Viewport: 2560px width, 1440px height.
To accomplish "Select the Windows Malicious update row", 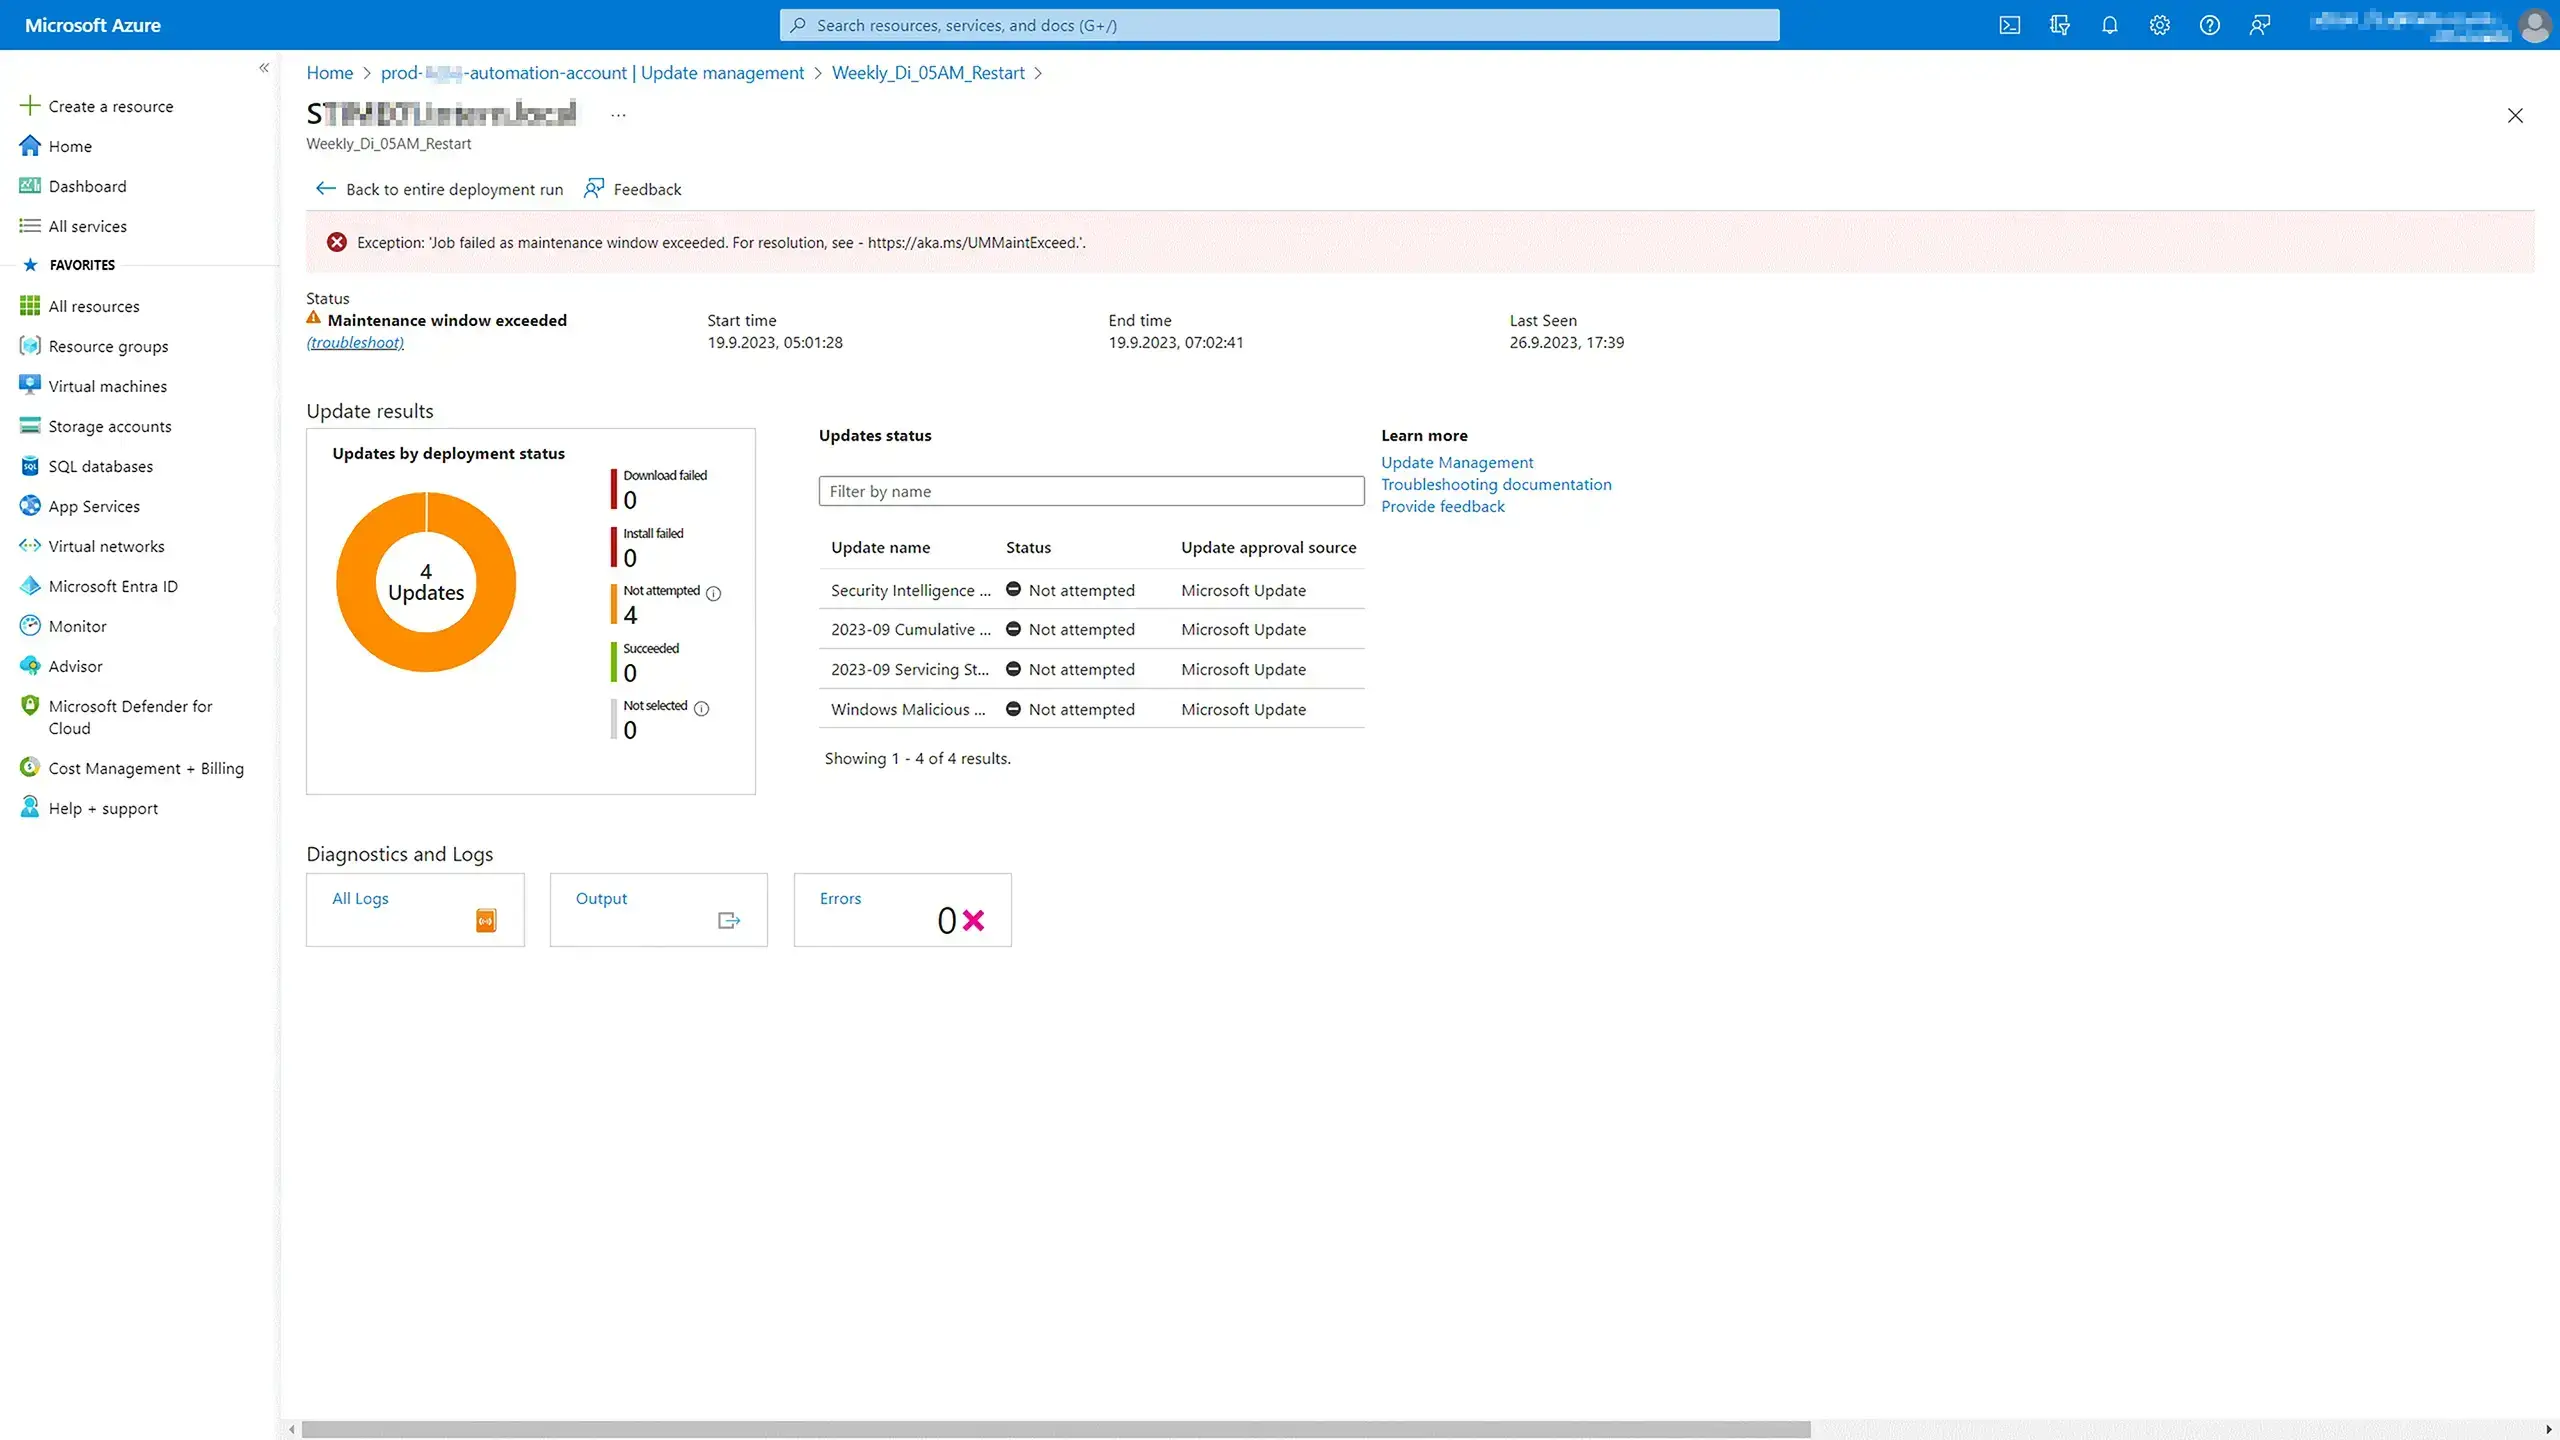I will pos(1091,709).
